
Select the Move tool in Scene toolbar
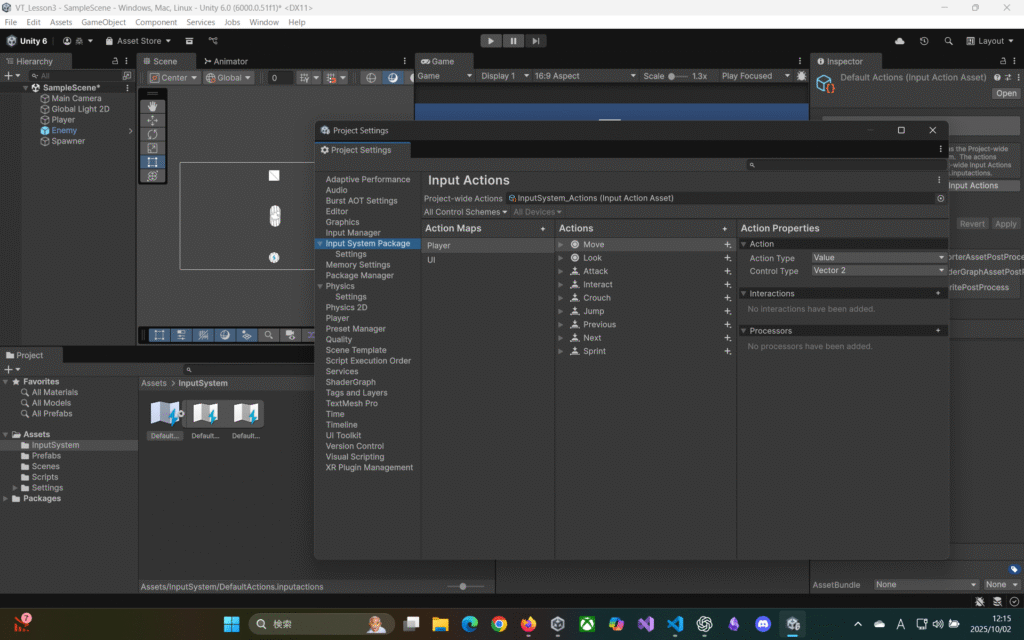click(152, 120)
